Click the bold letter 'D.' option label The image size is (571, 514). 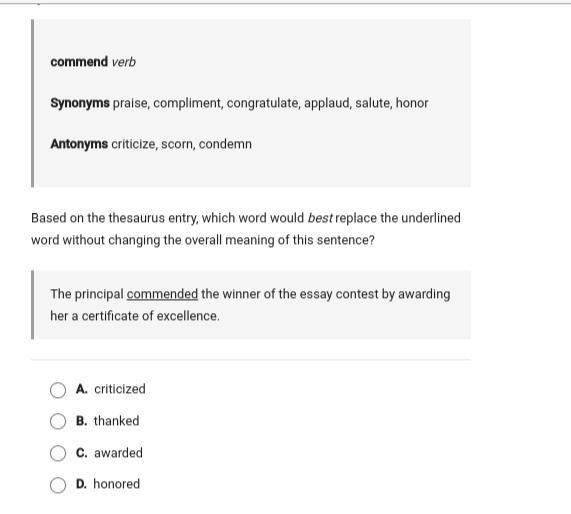[82, 484]
